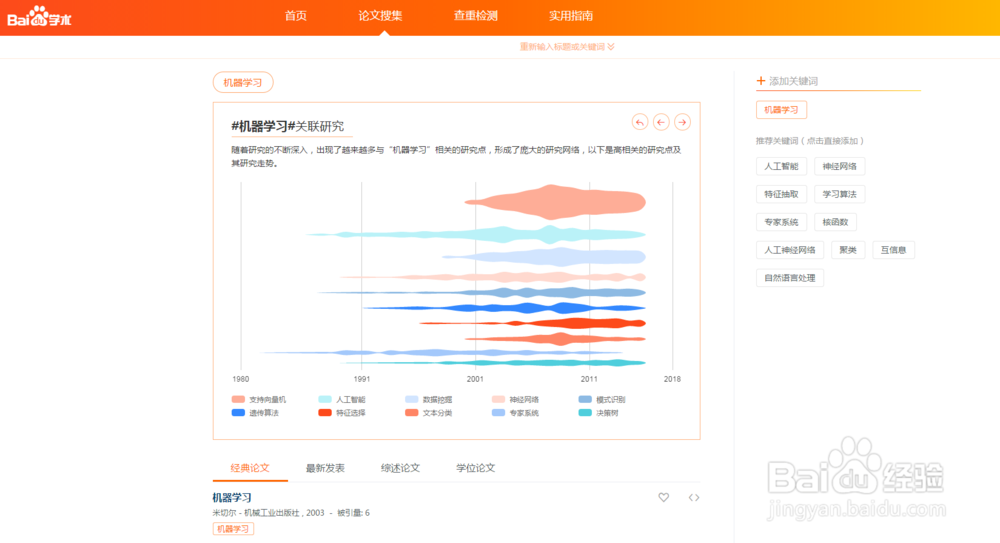
Task: Click heading #机器学习#关联研究
Action: pyautogui.click(x=288, y=126)
